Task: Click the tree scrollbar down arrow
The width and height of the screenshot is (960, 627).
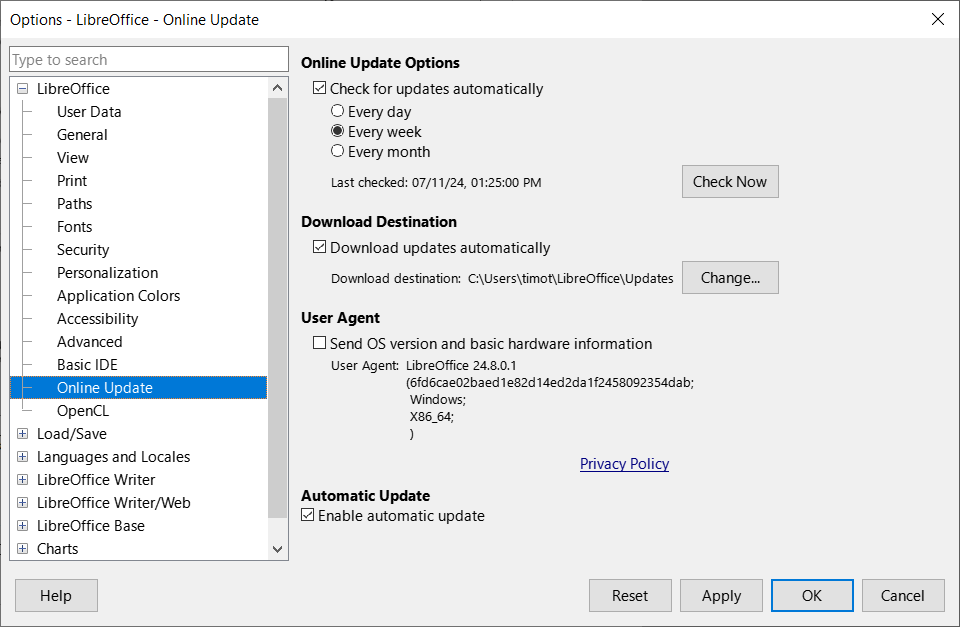Action: (x=278, y=548)
